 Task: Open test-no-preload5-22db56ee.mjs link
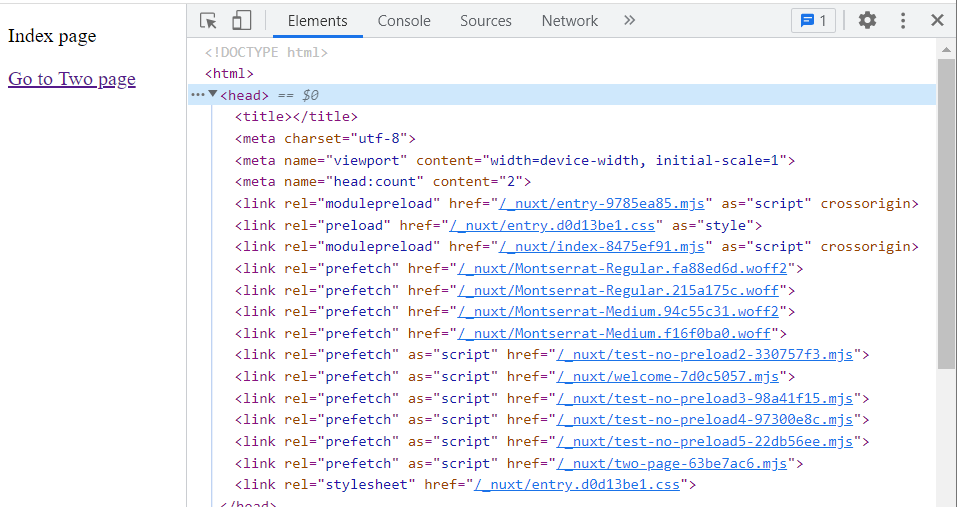tap(704, 442)
